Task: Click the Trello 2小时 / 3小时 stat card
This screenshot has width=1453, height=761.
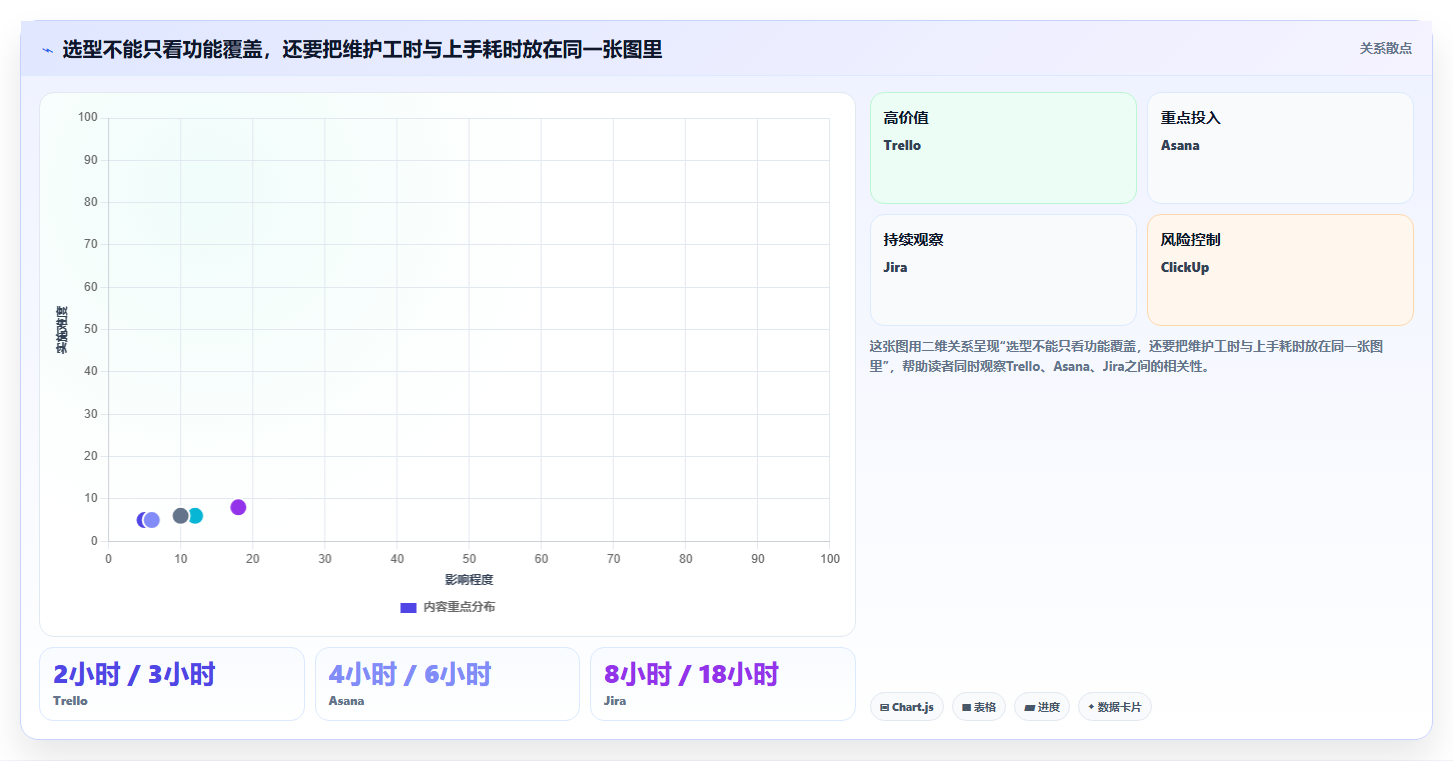Action: (172, 684)
